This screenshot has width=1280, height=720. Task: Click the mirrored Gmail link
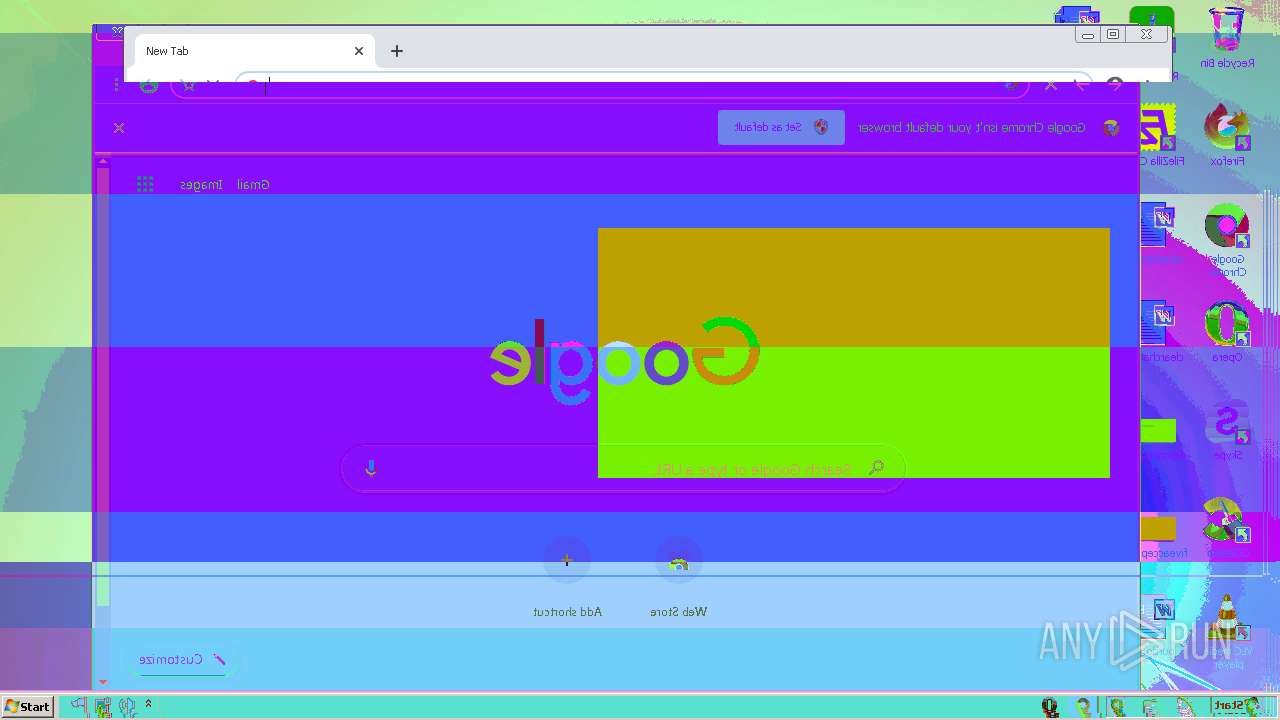point(253,184)
